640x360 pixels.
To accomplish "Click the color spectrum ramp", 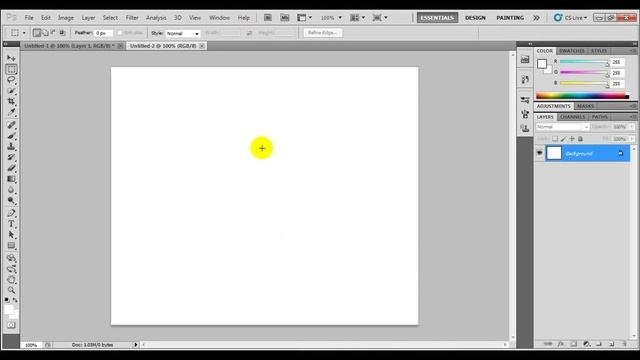I will coord(582,96).
